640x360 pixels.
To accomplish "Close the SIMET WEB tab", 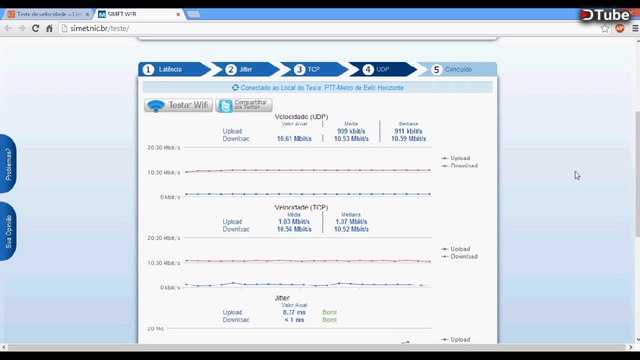I will click(178, 14).
